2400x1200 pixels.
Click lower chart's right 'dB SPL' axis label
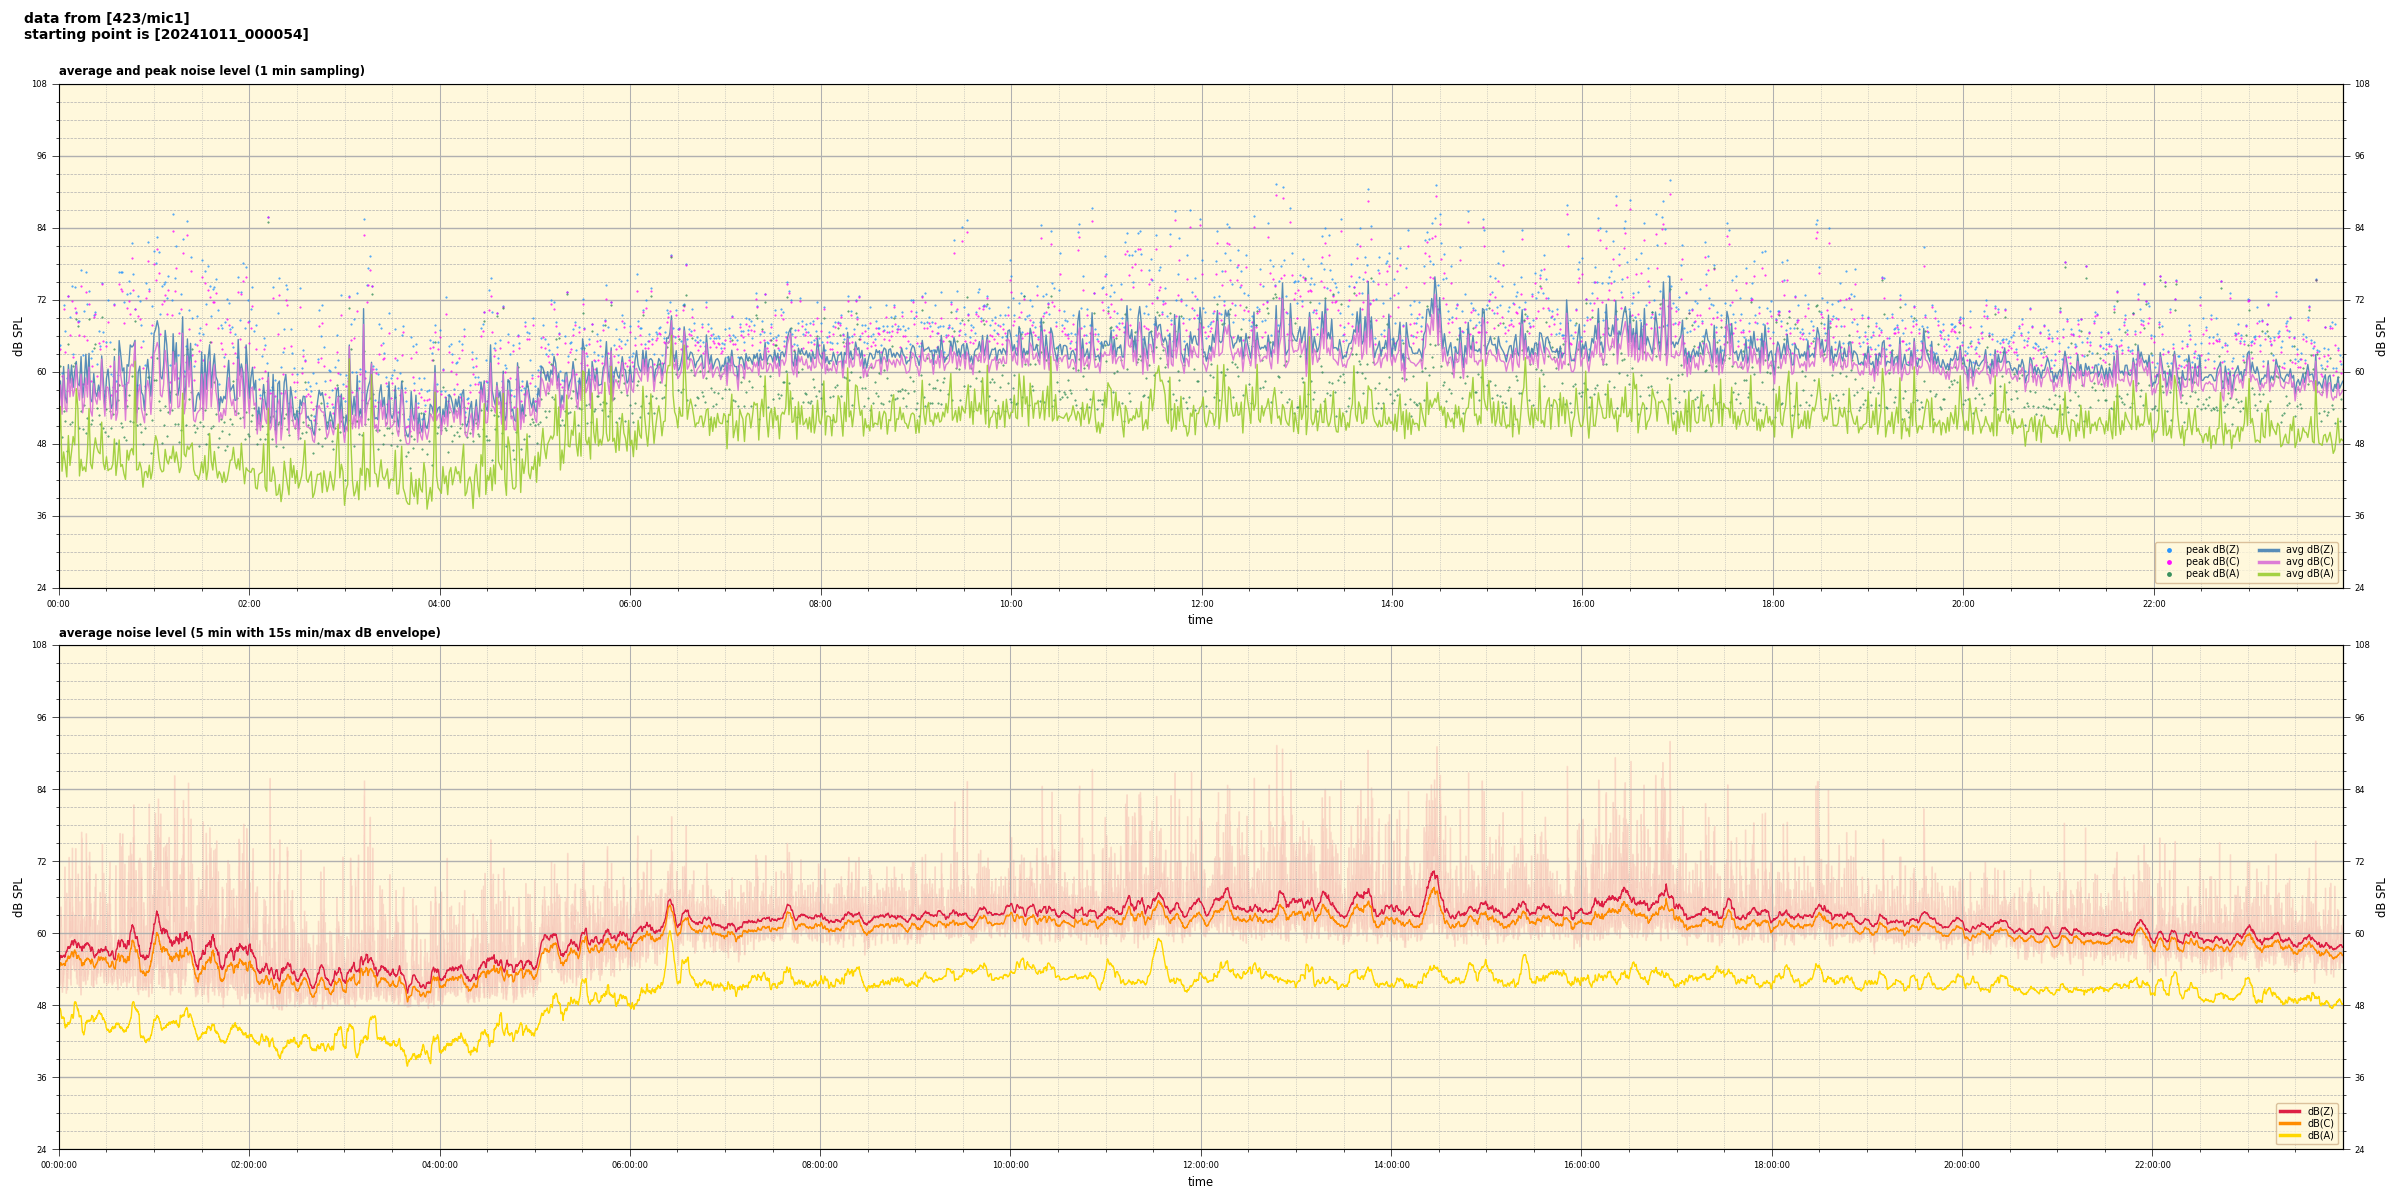pos(2381,897)
